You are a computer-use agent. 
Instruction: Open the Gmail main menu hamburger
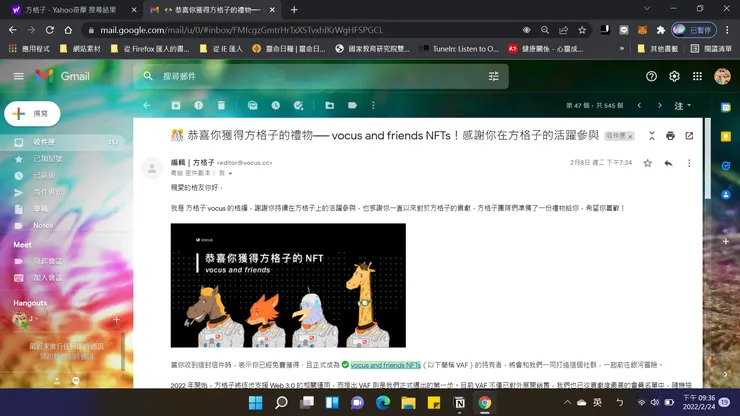(18, 76)
